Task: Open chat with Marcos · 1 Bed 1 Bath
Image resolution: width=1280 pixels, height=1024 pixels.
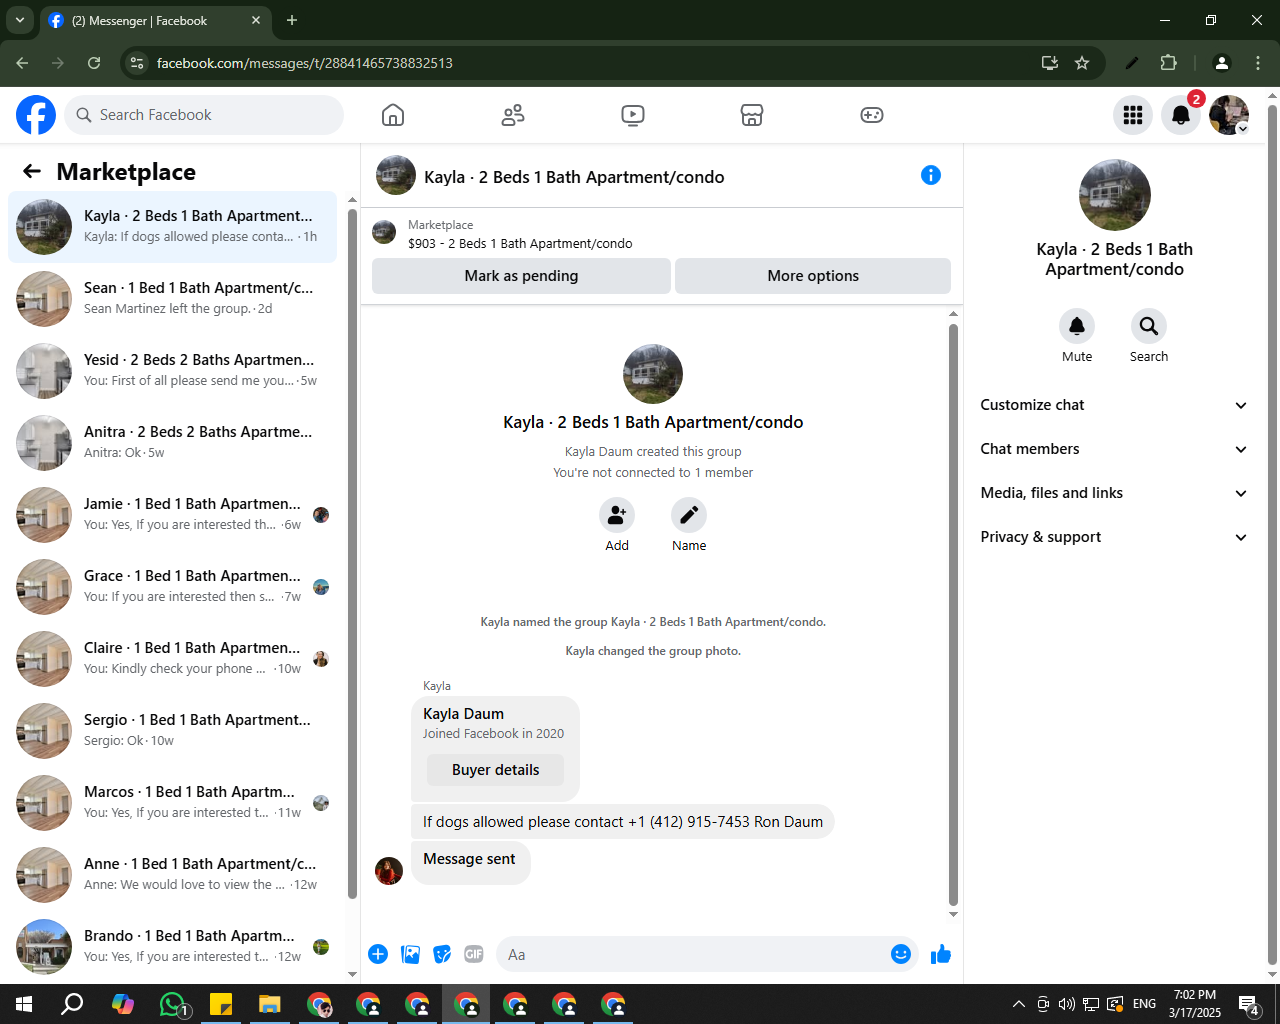Action: pos(172,803)
